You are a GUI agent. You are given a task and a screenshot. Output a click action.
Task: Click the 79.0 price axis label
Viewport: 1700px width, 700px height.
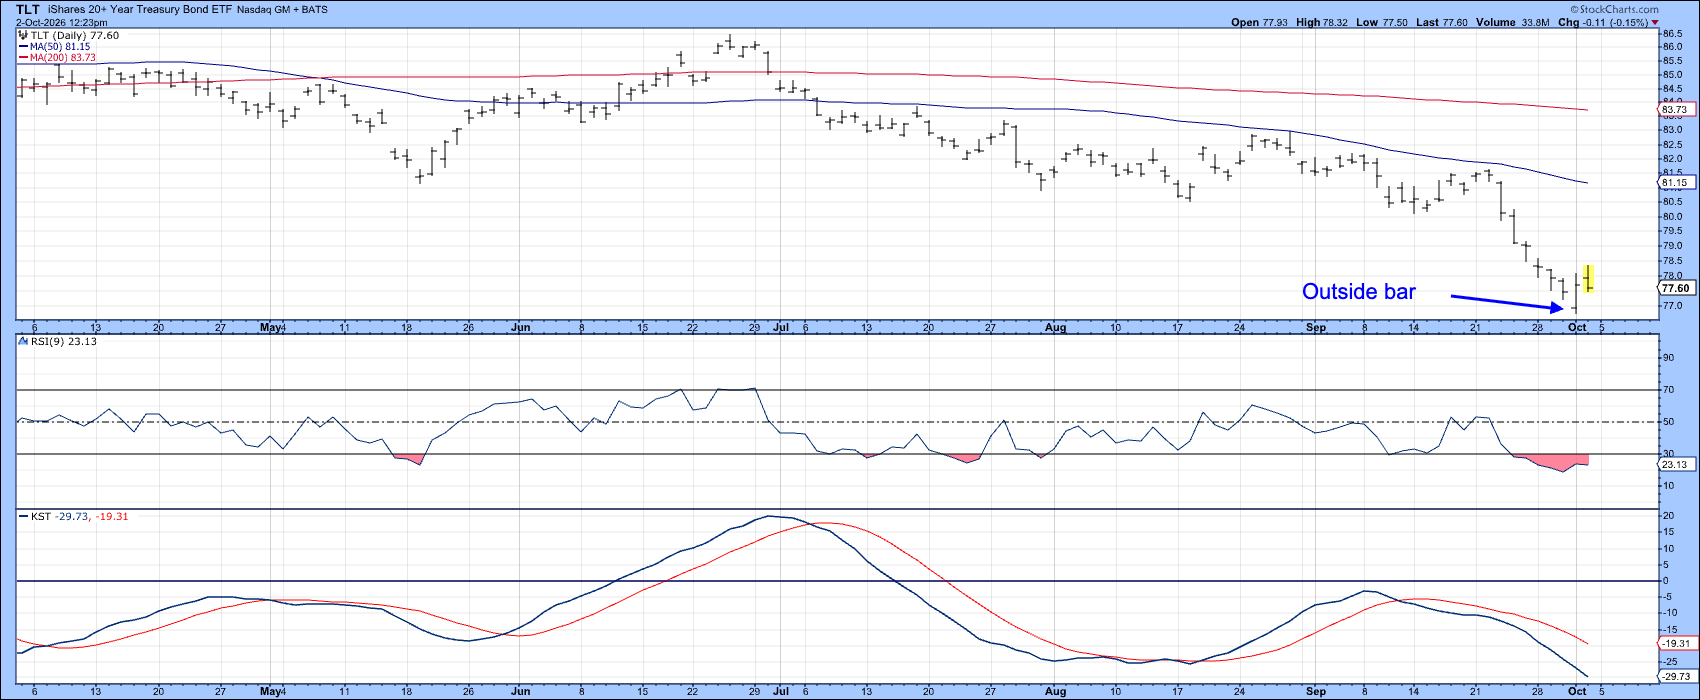tap(1673, 246)
